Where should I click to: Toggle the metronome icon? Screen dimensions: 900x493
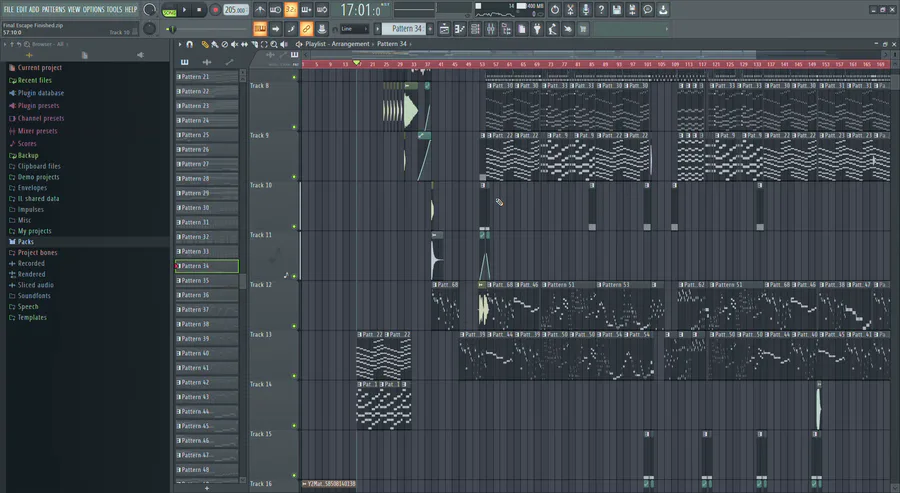click(x=259, y=10)
